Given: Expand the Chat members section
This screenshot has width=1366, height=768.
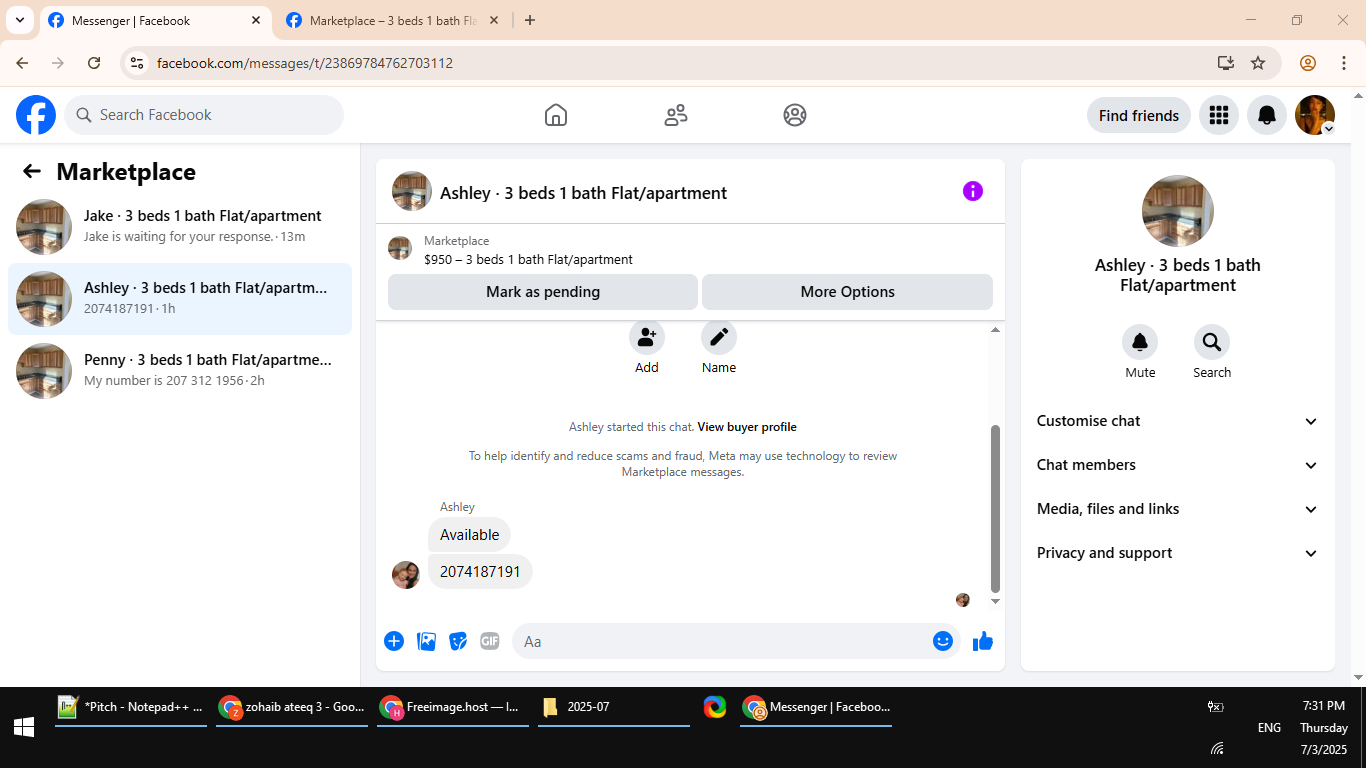Looking at the screenshot, I should click(x=1178, y=465).
